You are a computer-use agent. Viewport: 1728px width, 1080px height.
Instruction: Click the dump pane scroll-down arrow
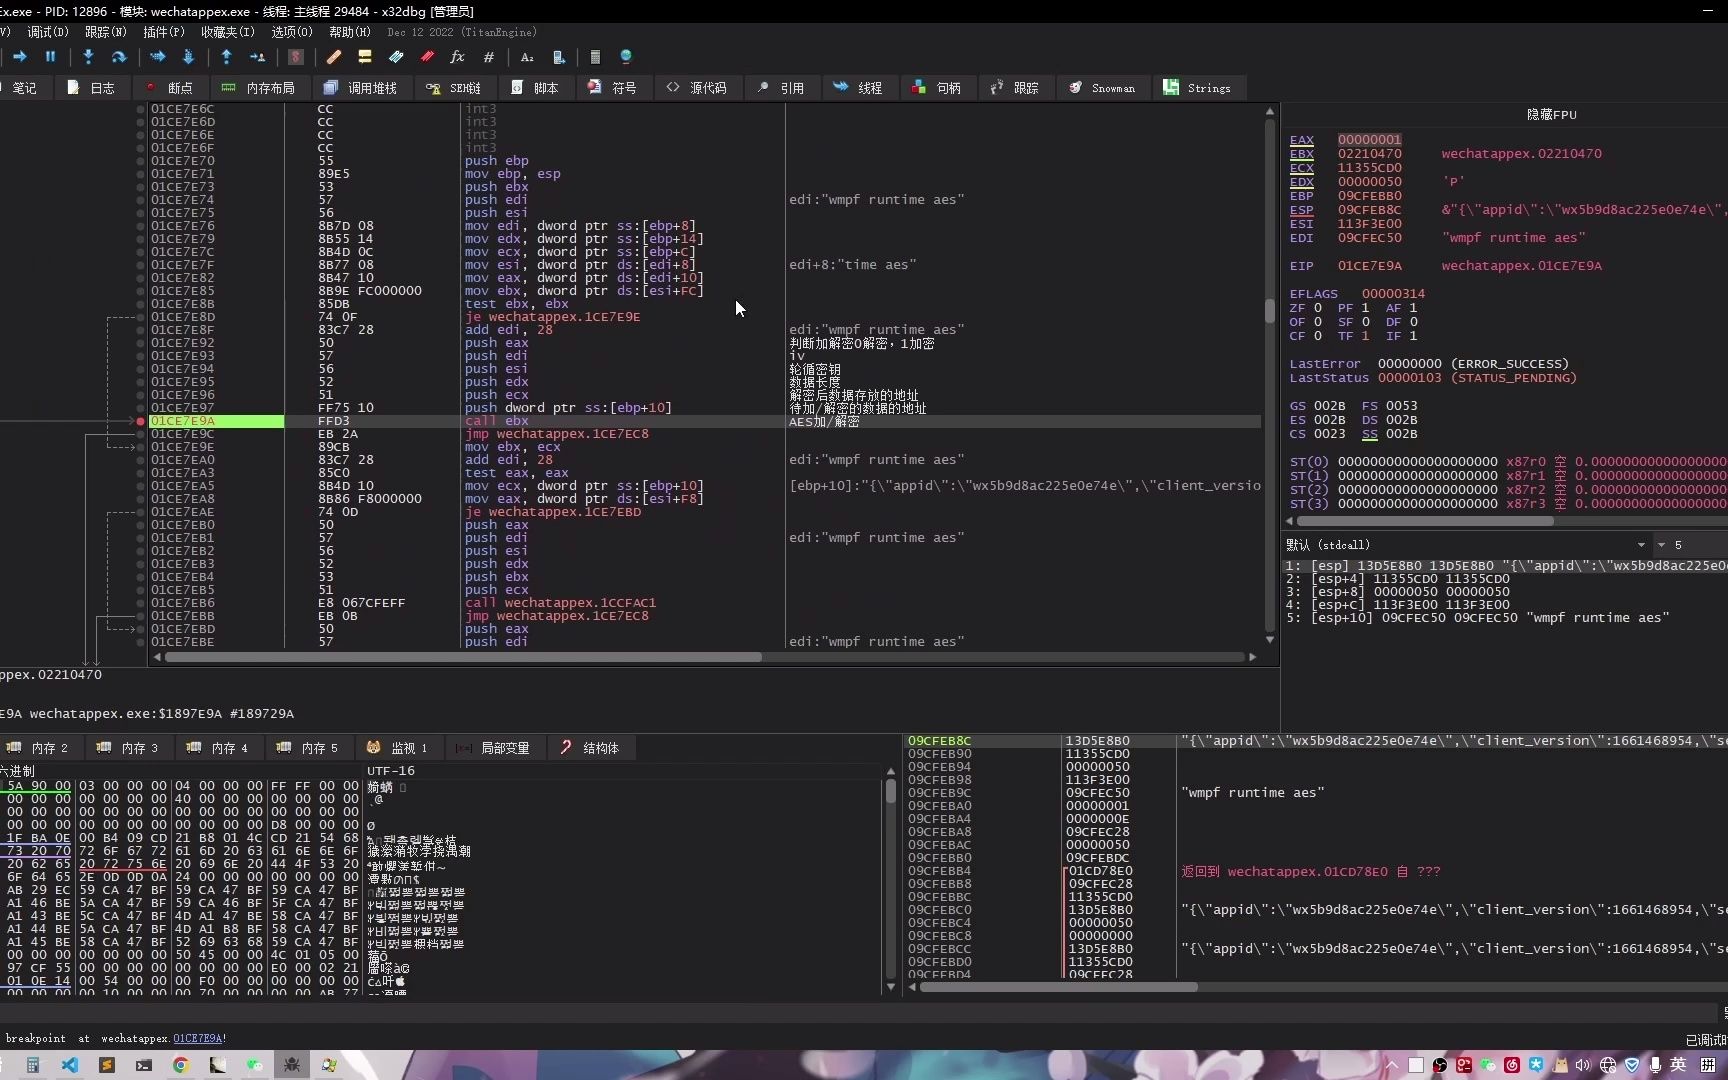coord(891,986)
